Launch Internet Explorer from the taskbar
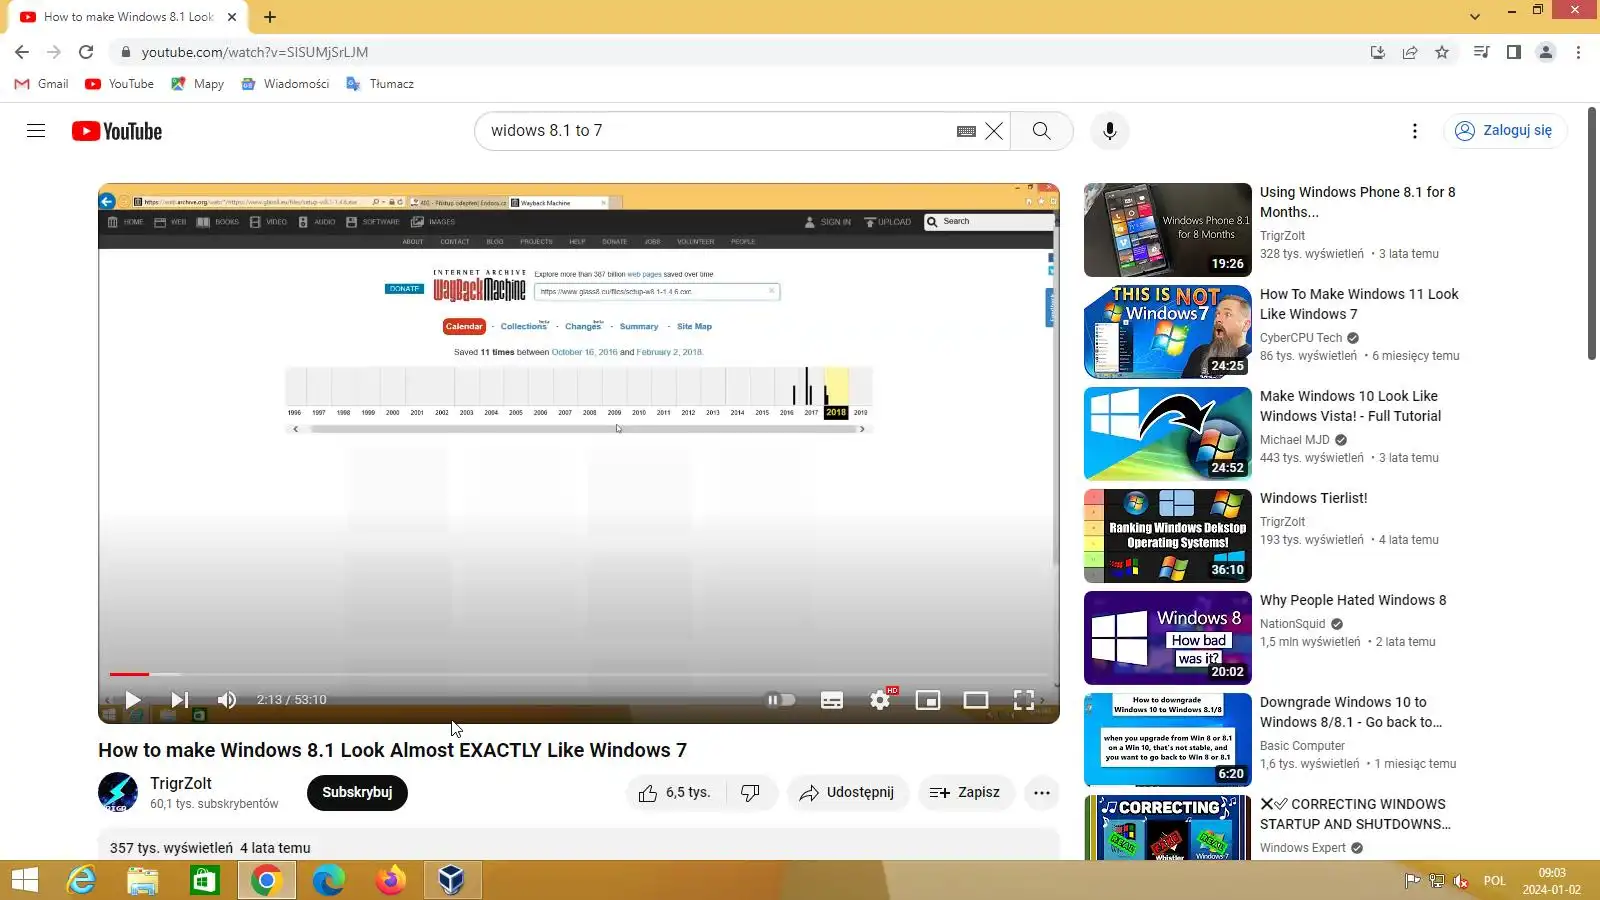 pos(81,880)
